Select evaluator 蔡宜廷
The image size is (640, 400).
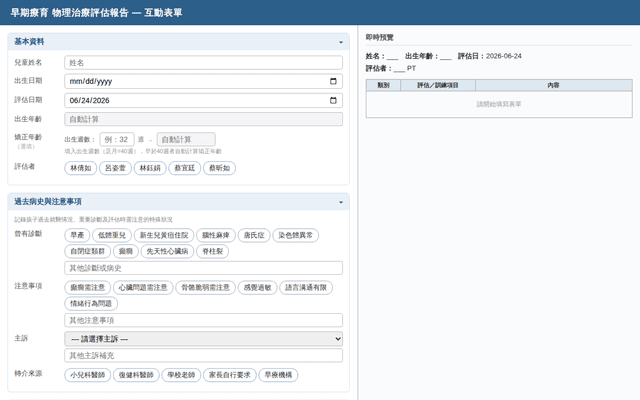184,168
